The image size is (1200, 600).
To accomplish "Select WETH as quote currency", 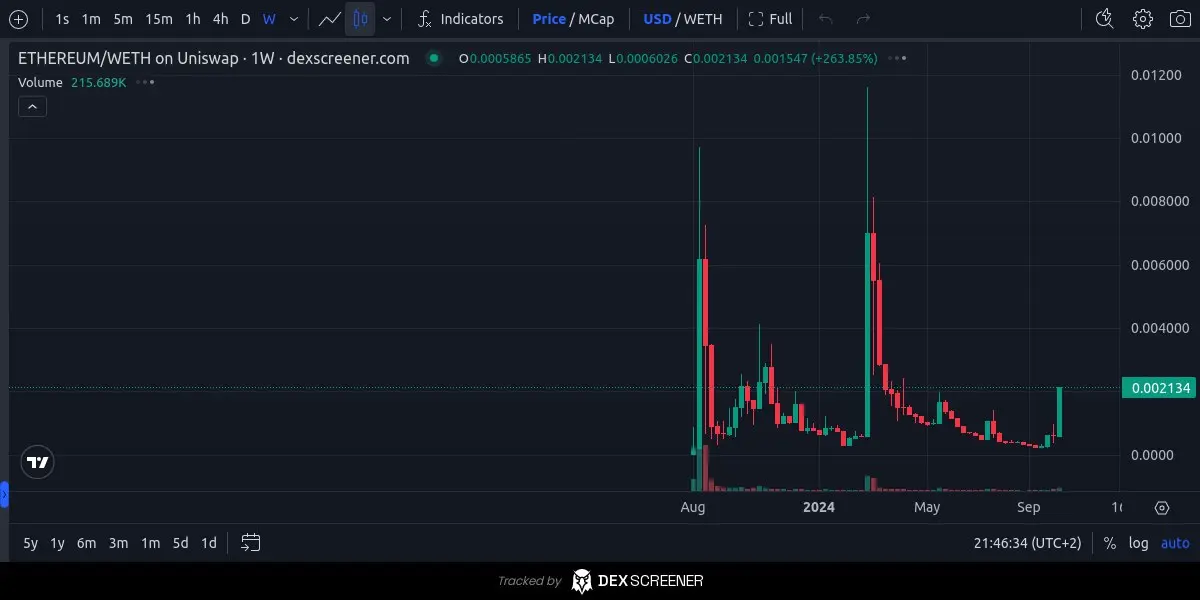I will point(703,19).
